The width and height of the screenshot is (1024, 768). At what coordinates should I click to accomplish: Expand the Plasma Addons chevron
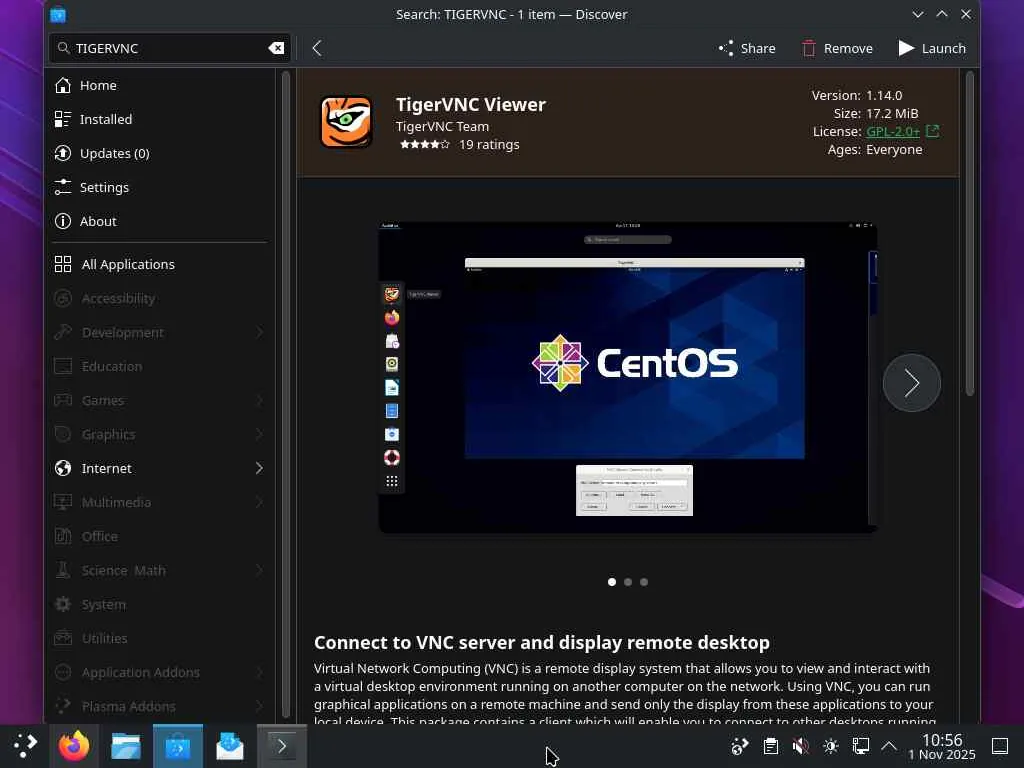point(259,706)
